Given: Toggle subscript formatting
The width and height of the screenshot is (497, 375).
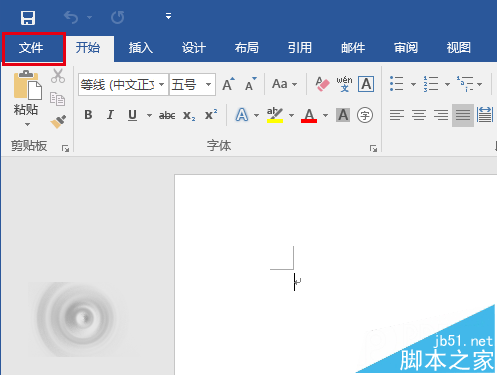Looking at the screenshot, I should (189, 116).
